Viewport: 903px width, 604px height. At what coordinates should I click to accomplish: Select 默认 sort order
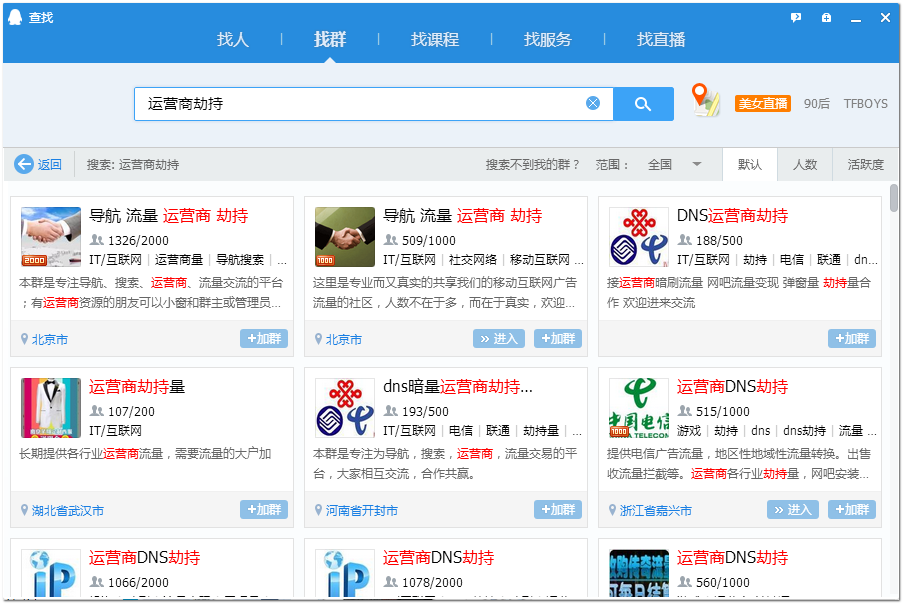(750, 165)
